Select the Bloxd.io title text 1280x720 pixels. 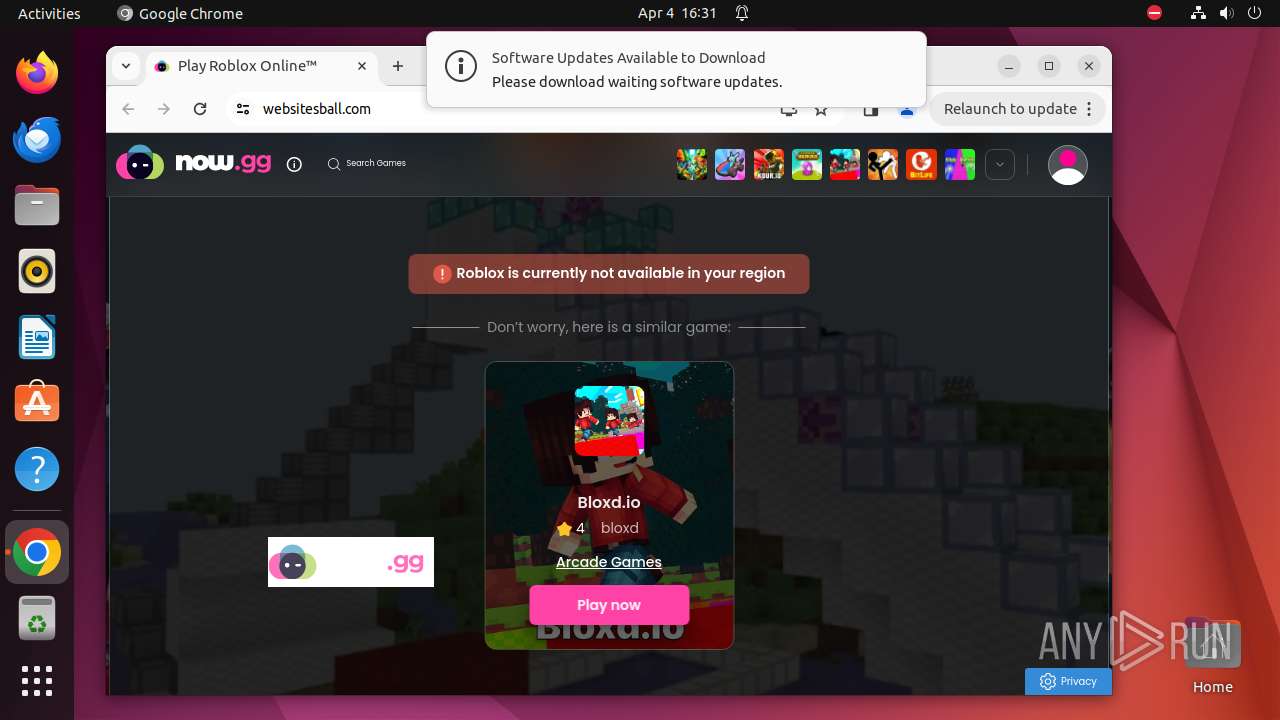pyautogui.click(x=609, y=503)
